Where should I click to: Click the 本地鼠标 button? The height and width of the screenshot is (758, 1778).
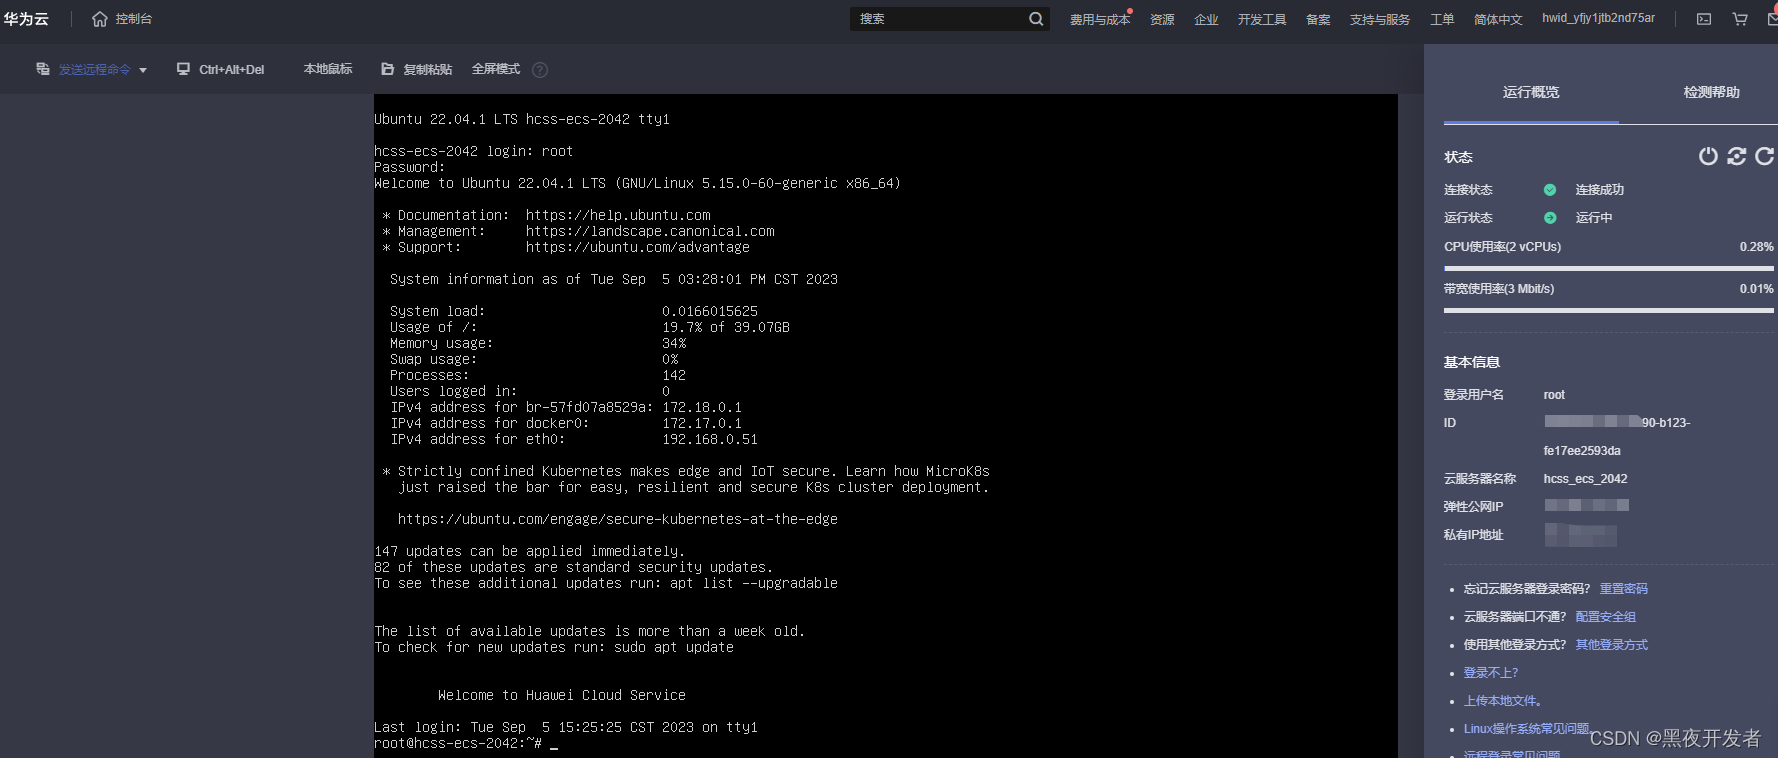[328, 69]
